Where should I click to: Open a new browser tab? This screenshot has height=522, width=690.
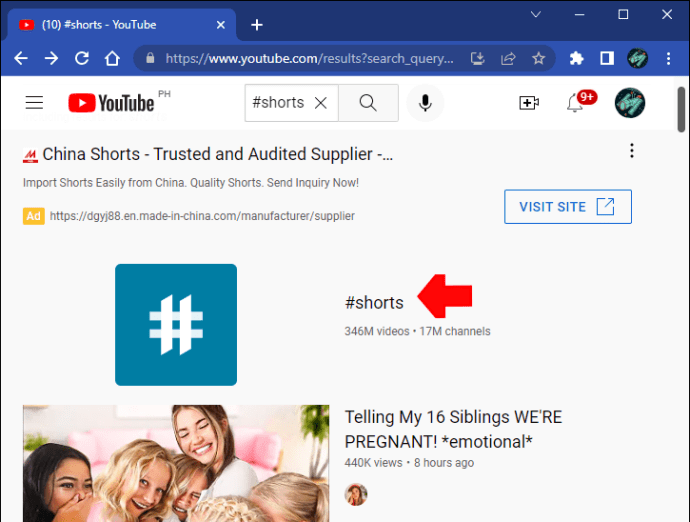coord(257,24)
